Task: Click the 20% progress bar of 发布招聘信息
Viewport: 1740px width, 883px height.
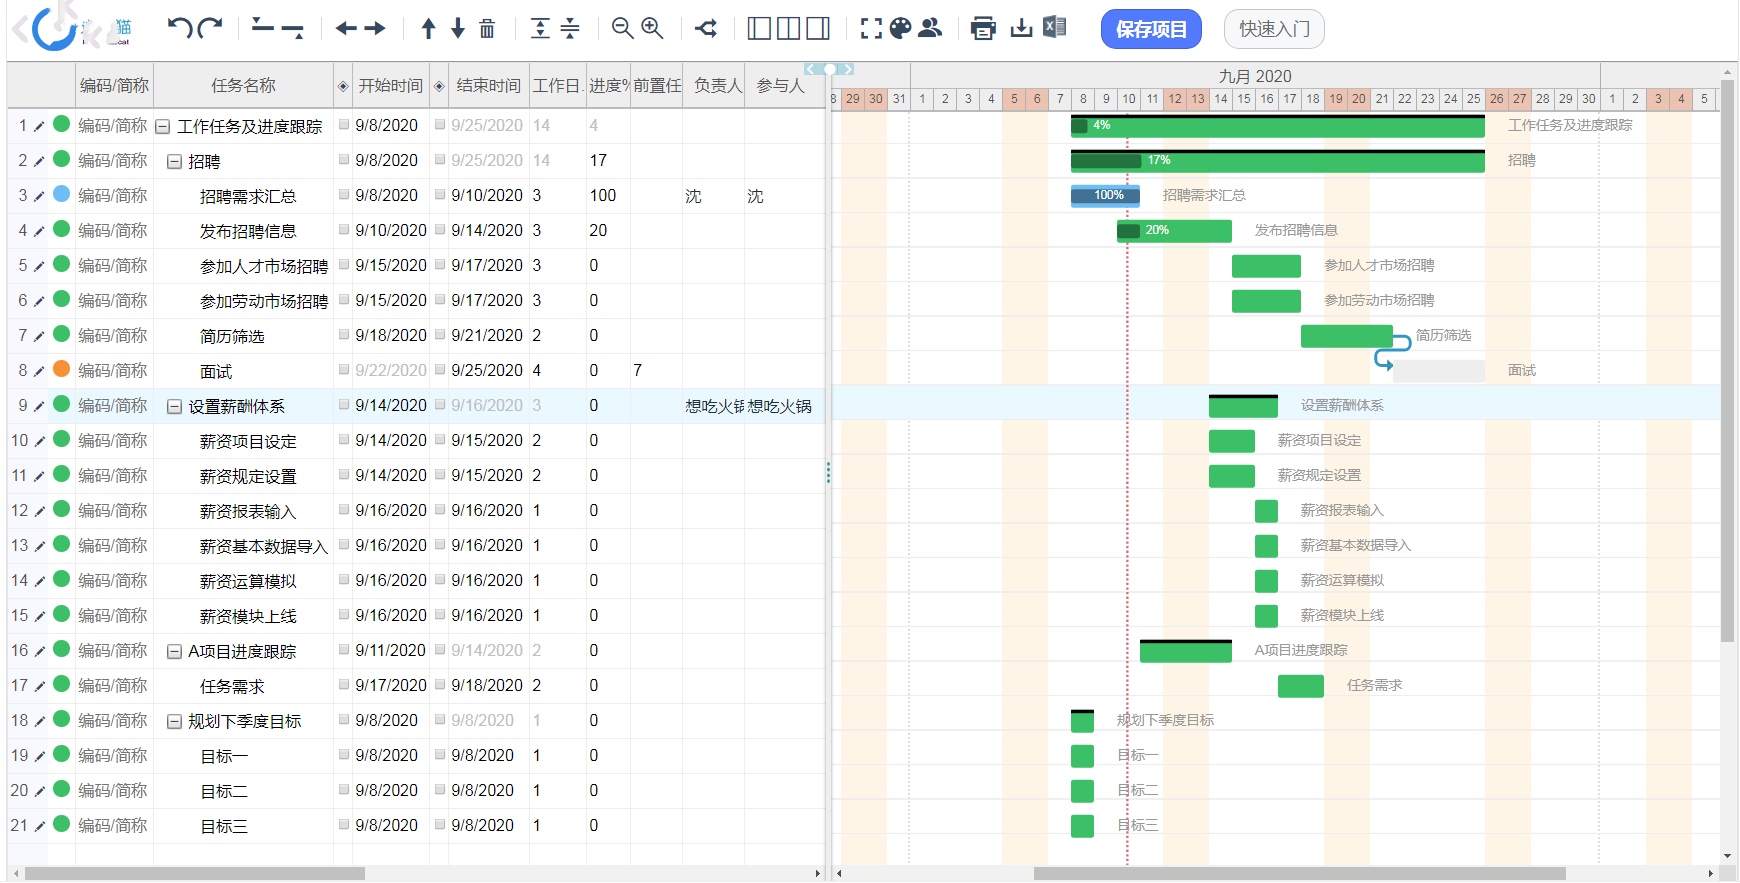Action: [1174, 231]
